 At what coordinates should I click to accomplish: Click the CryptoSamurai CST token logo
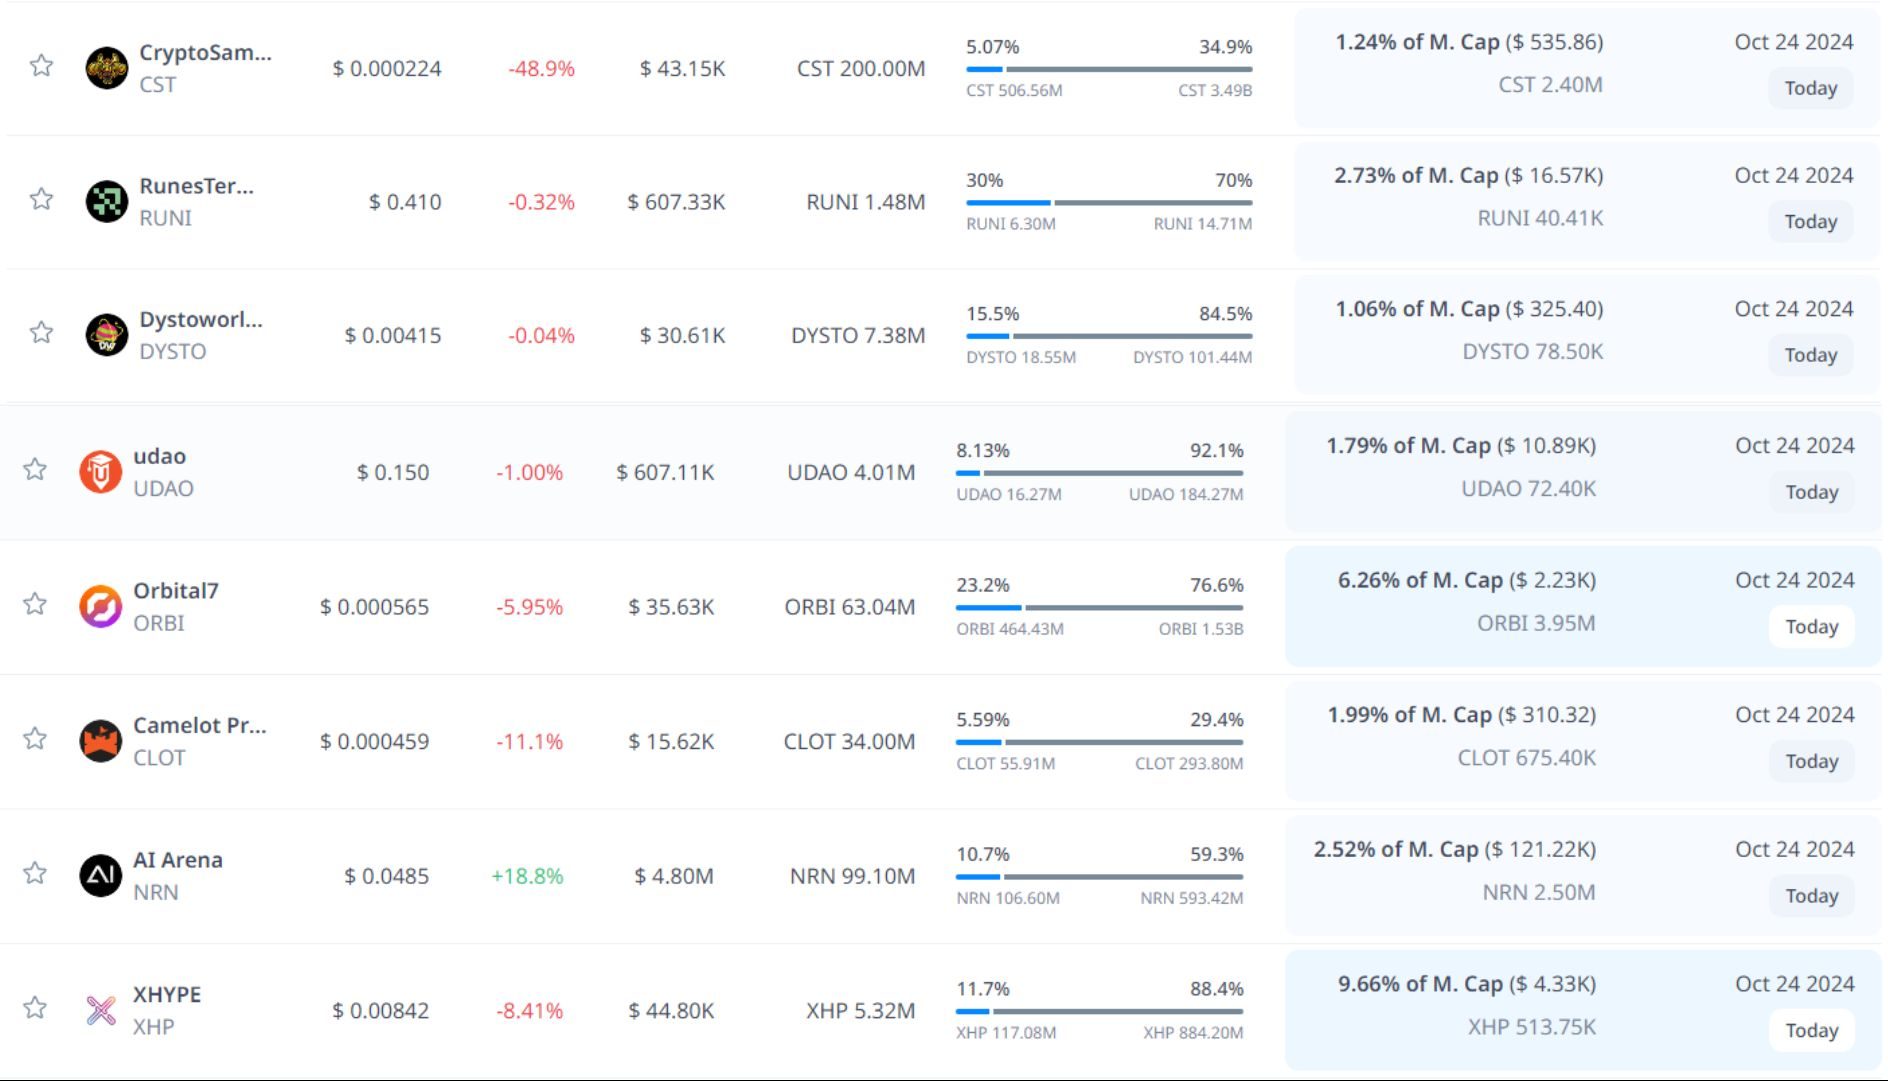[106, 68]
